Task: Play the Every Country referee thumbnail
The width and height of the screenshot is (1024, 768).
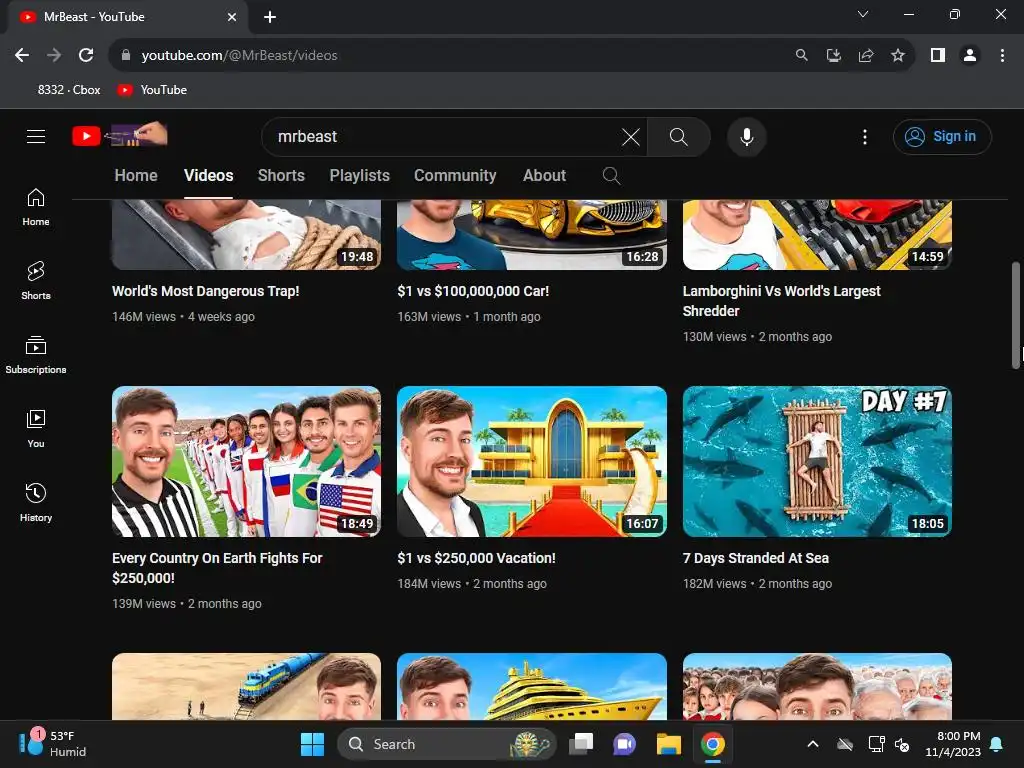Action: [x=246, y=461]
